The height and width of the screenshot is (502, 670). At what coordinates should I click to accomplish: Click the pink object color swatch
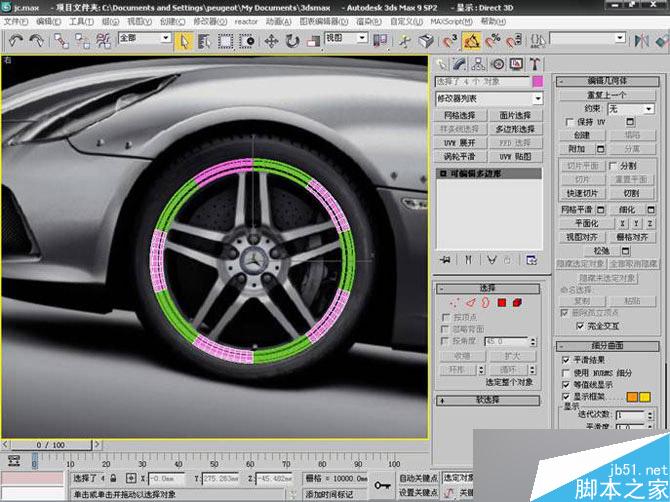tap(538, 82)
